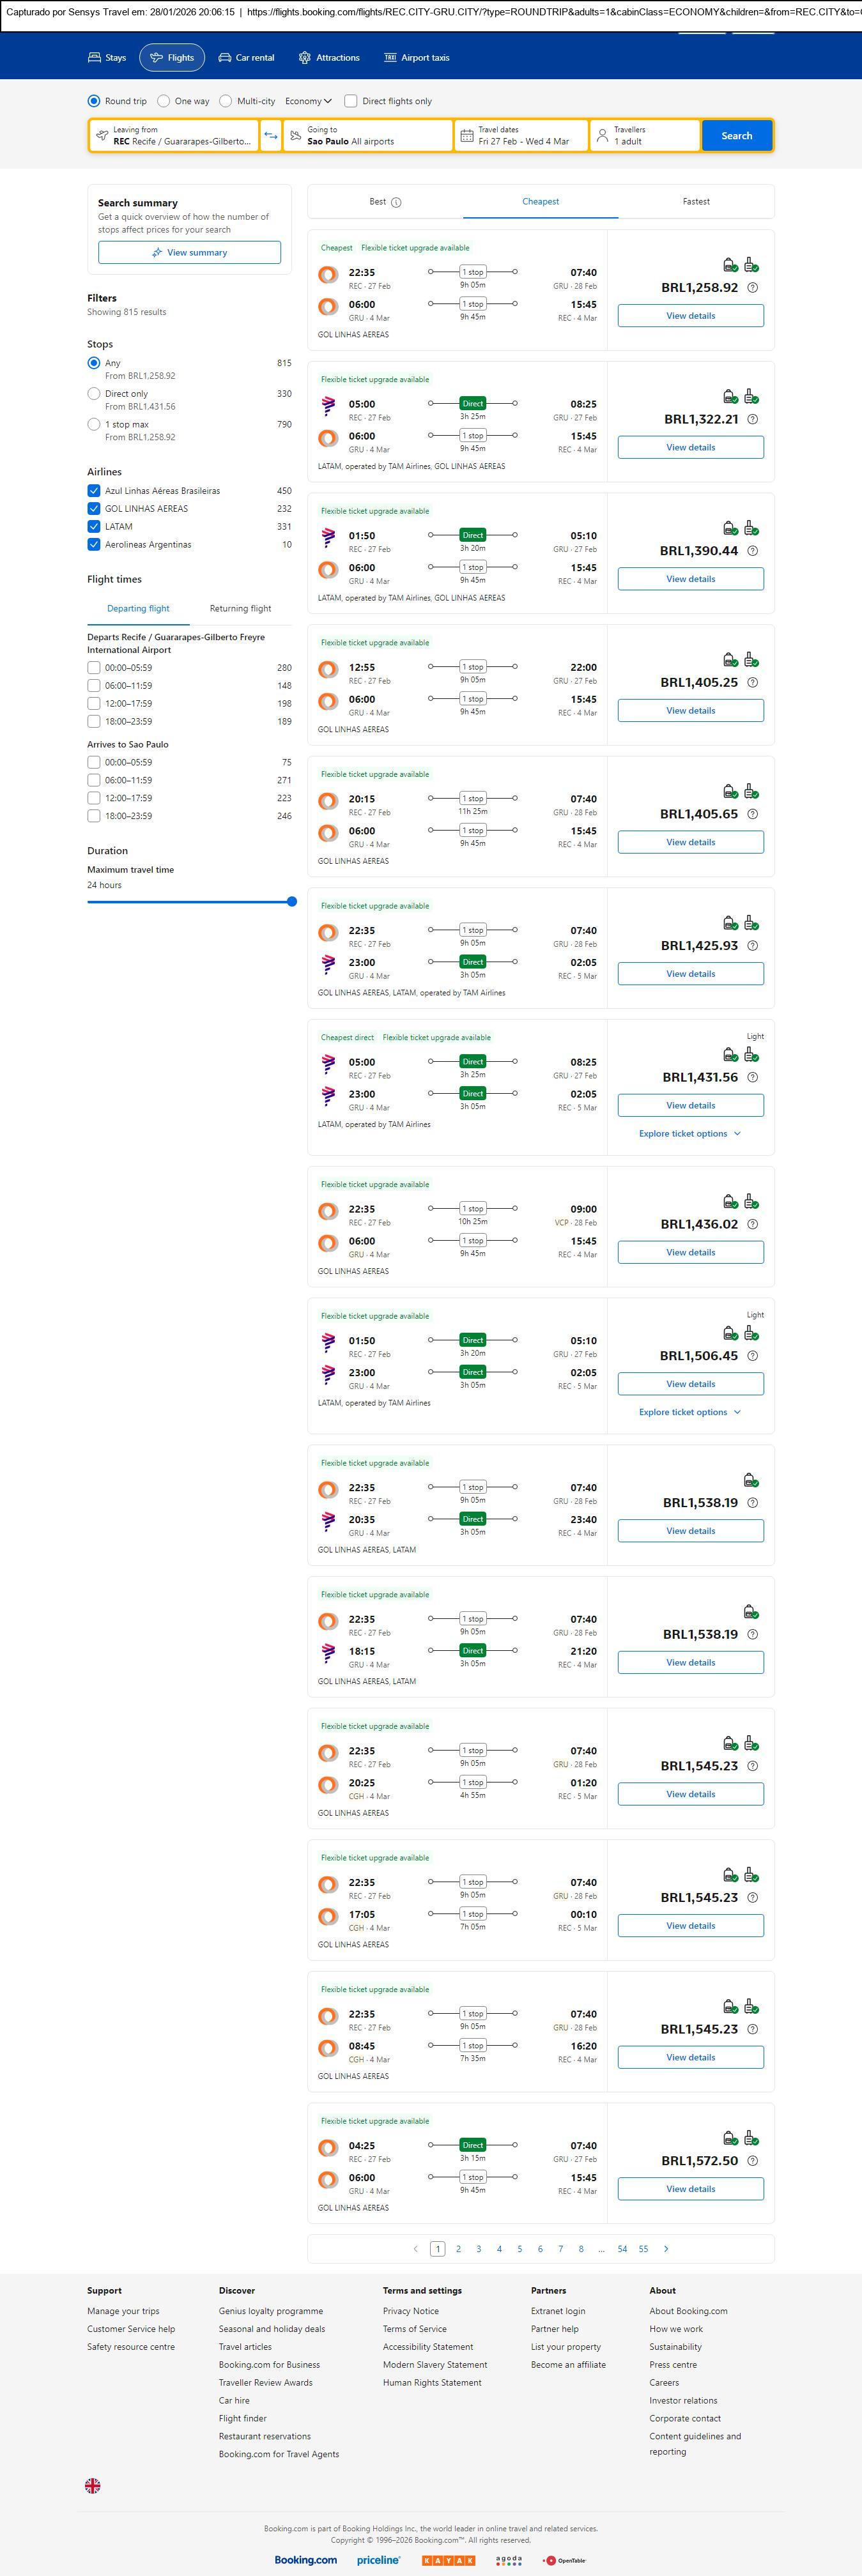This screenshot has height=2576, width=862.
Task: Switch to the Fastest sorting tab
Action: [696, 202]
